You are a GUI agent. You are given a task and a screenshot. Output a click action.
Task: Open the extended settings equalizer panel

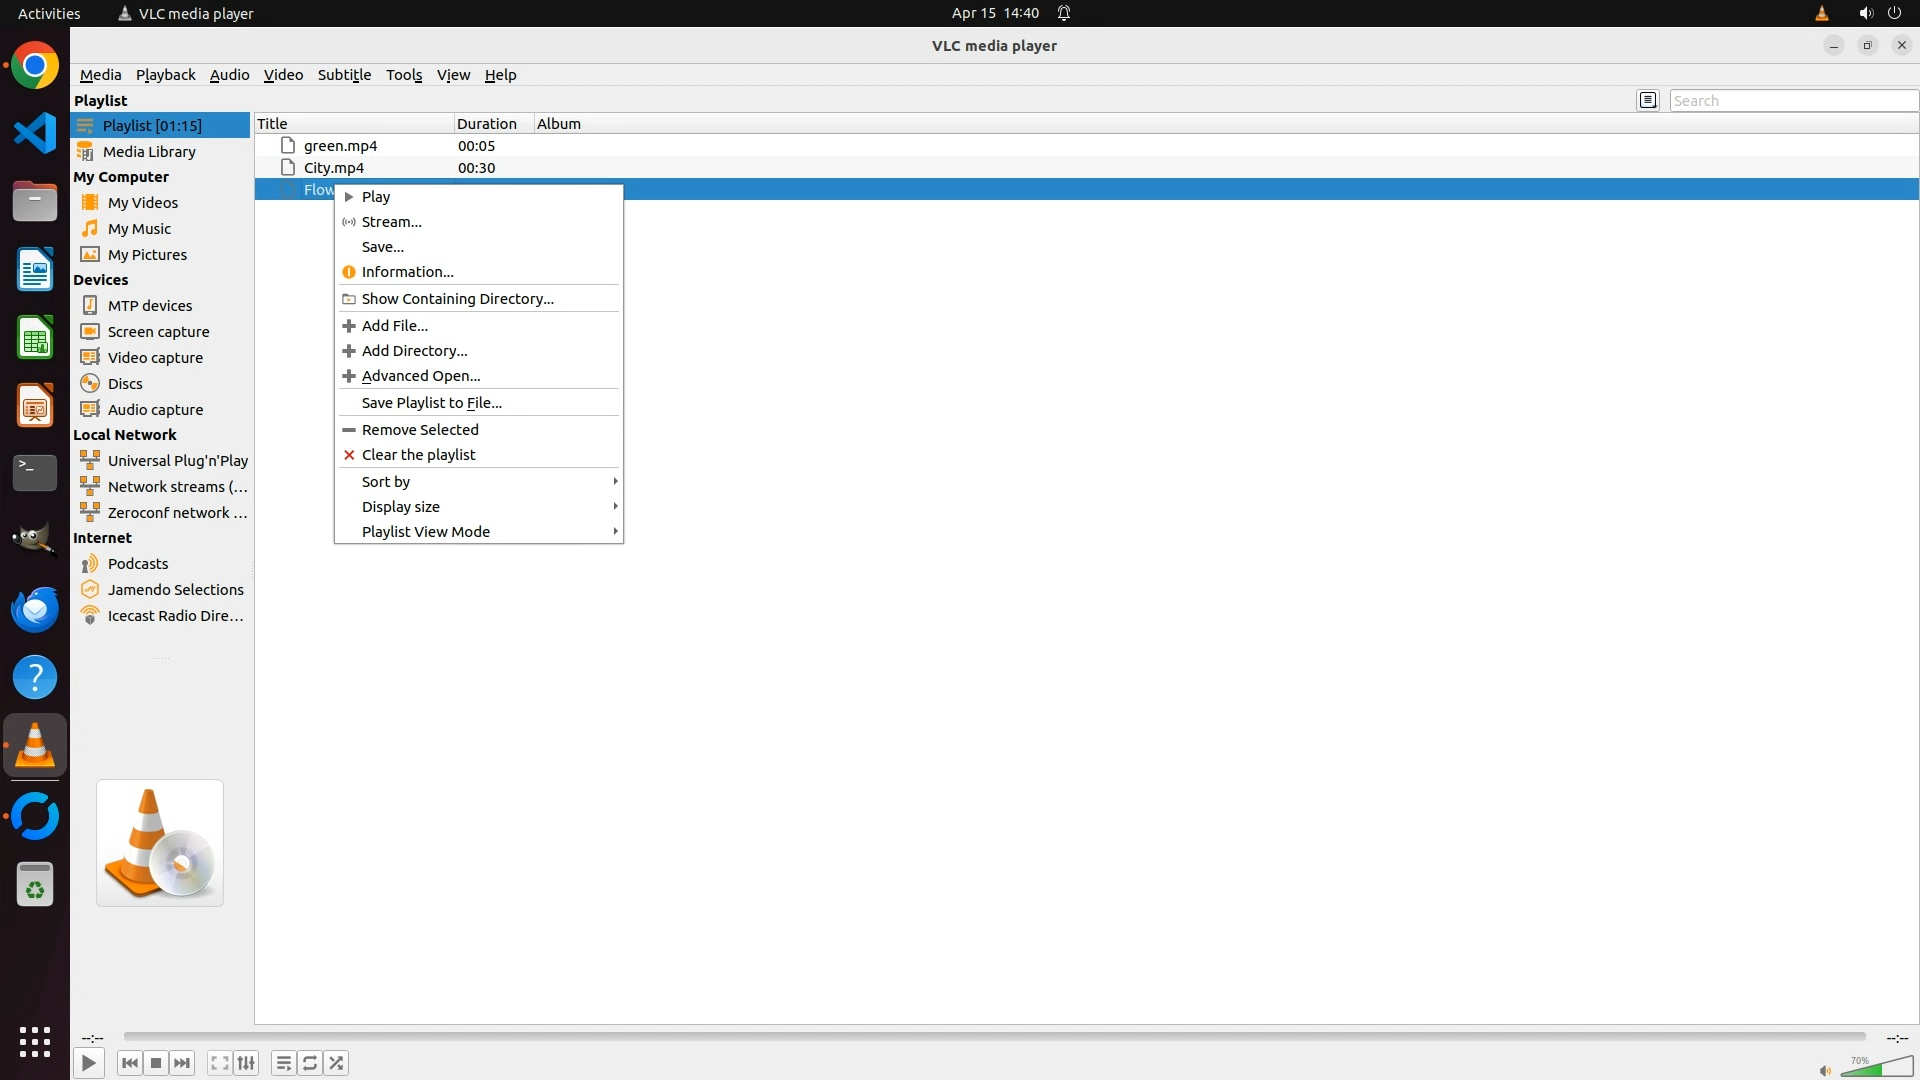pos(246,1063)
